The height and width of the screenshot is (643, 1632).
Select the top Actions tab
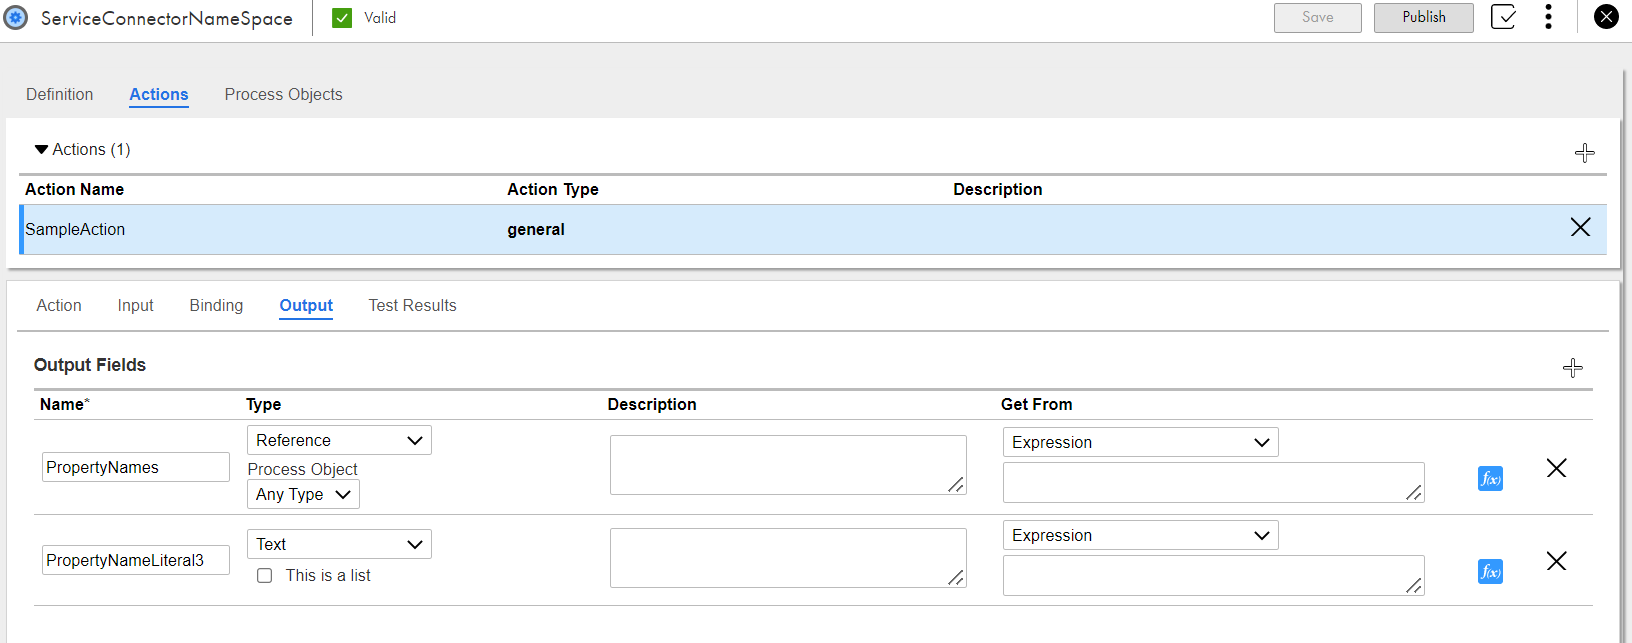pyautogui.click(x=159, y=94)
